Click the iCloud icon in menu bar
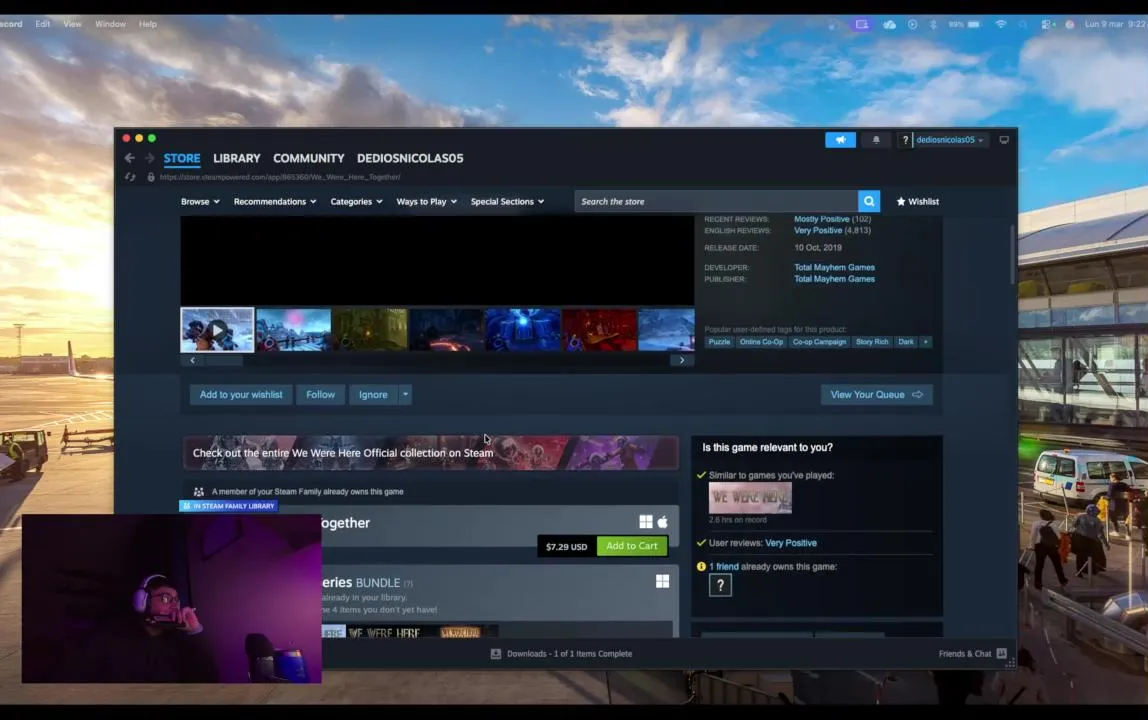Image resolution: width=1148 pixels, height=720 pixels. tap(890, 24)
